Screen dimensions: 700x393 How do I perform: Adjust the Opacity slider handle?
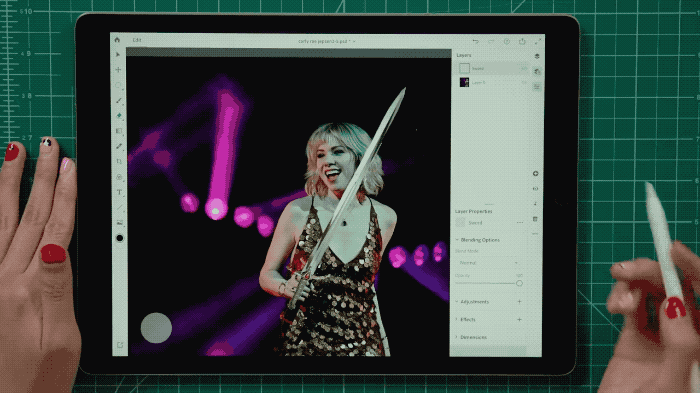coord(519,283)
